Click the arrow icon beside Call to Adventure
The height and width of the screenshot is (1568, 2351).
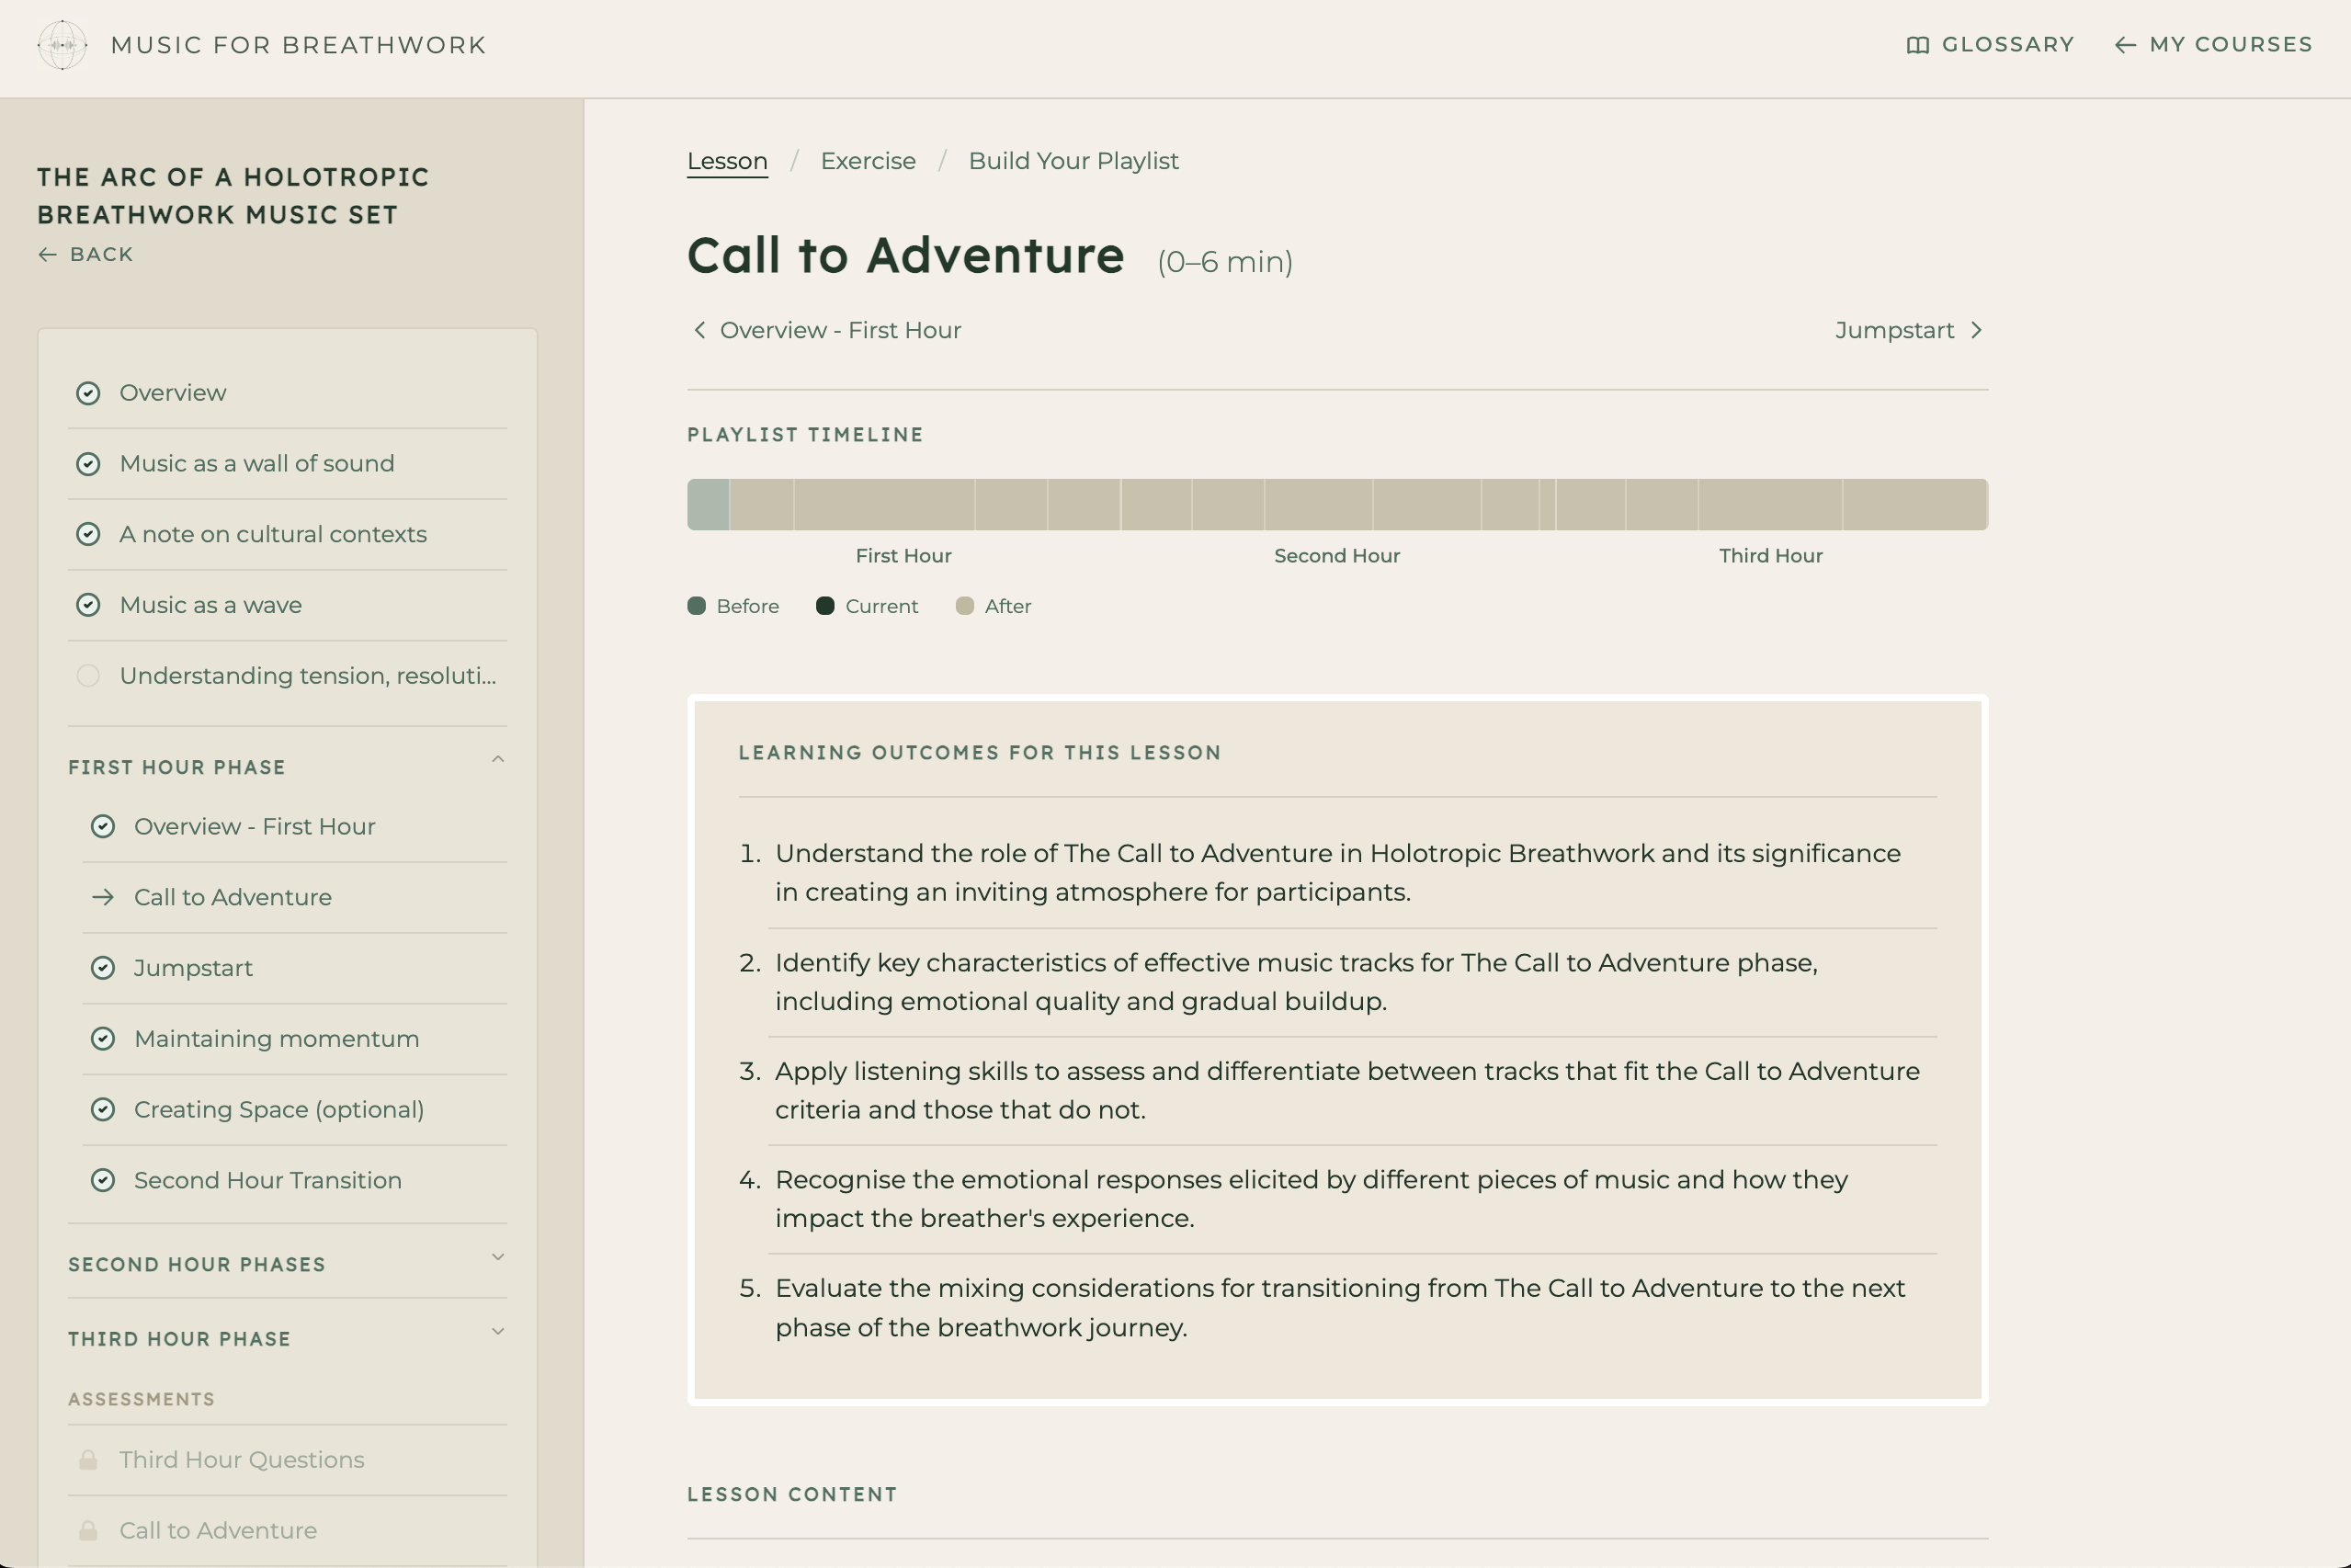point(103,897)
